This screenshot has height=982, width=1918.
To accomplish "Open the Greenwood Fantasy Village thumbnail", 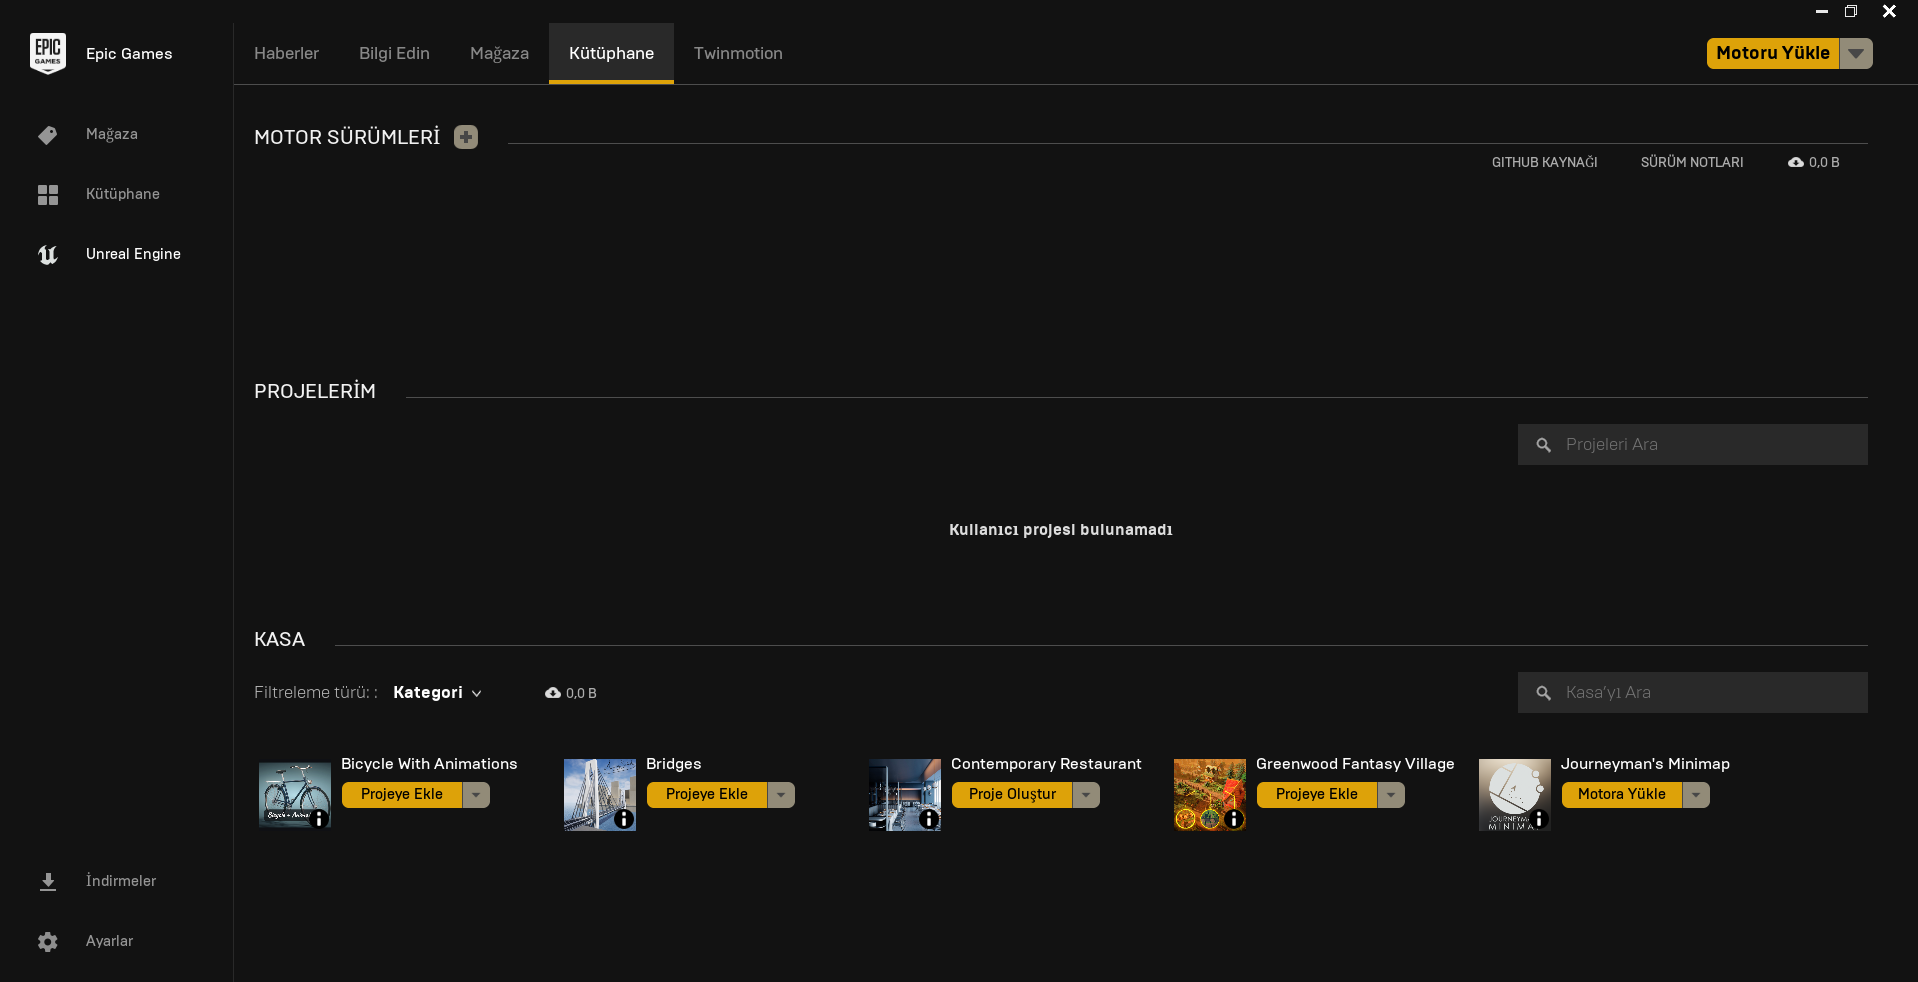I will (1210, 795).
